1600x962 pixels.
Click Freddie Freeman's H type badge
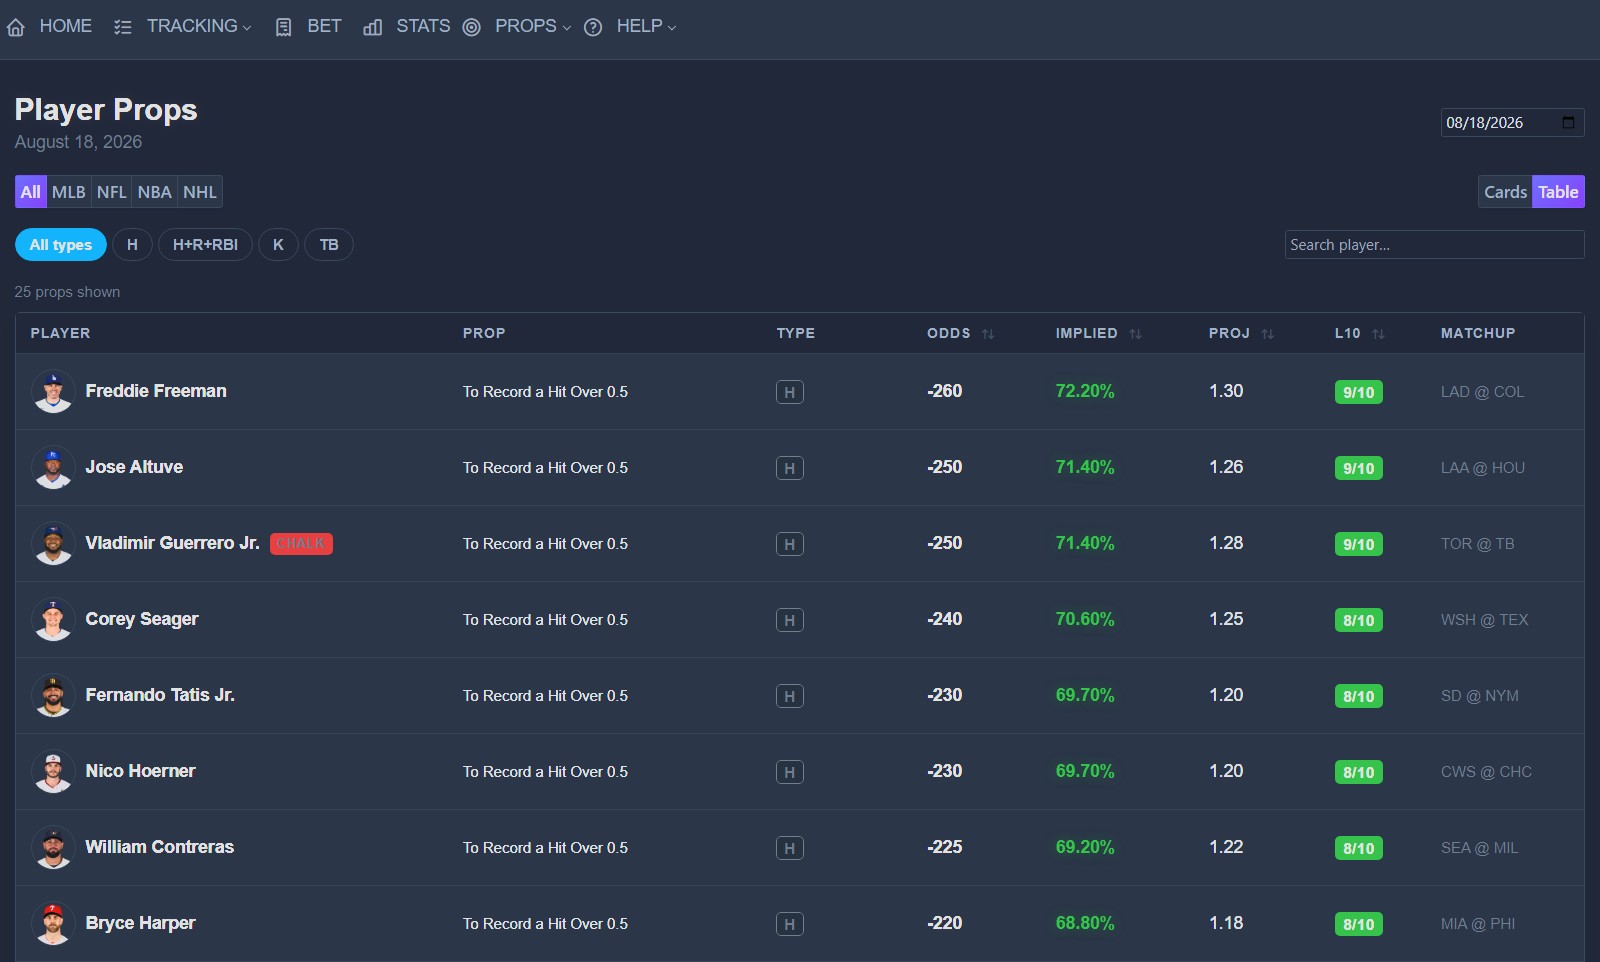click(x=790, y=392)
